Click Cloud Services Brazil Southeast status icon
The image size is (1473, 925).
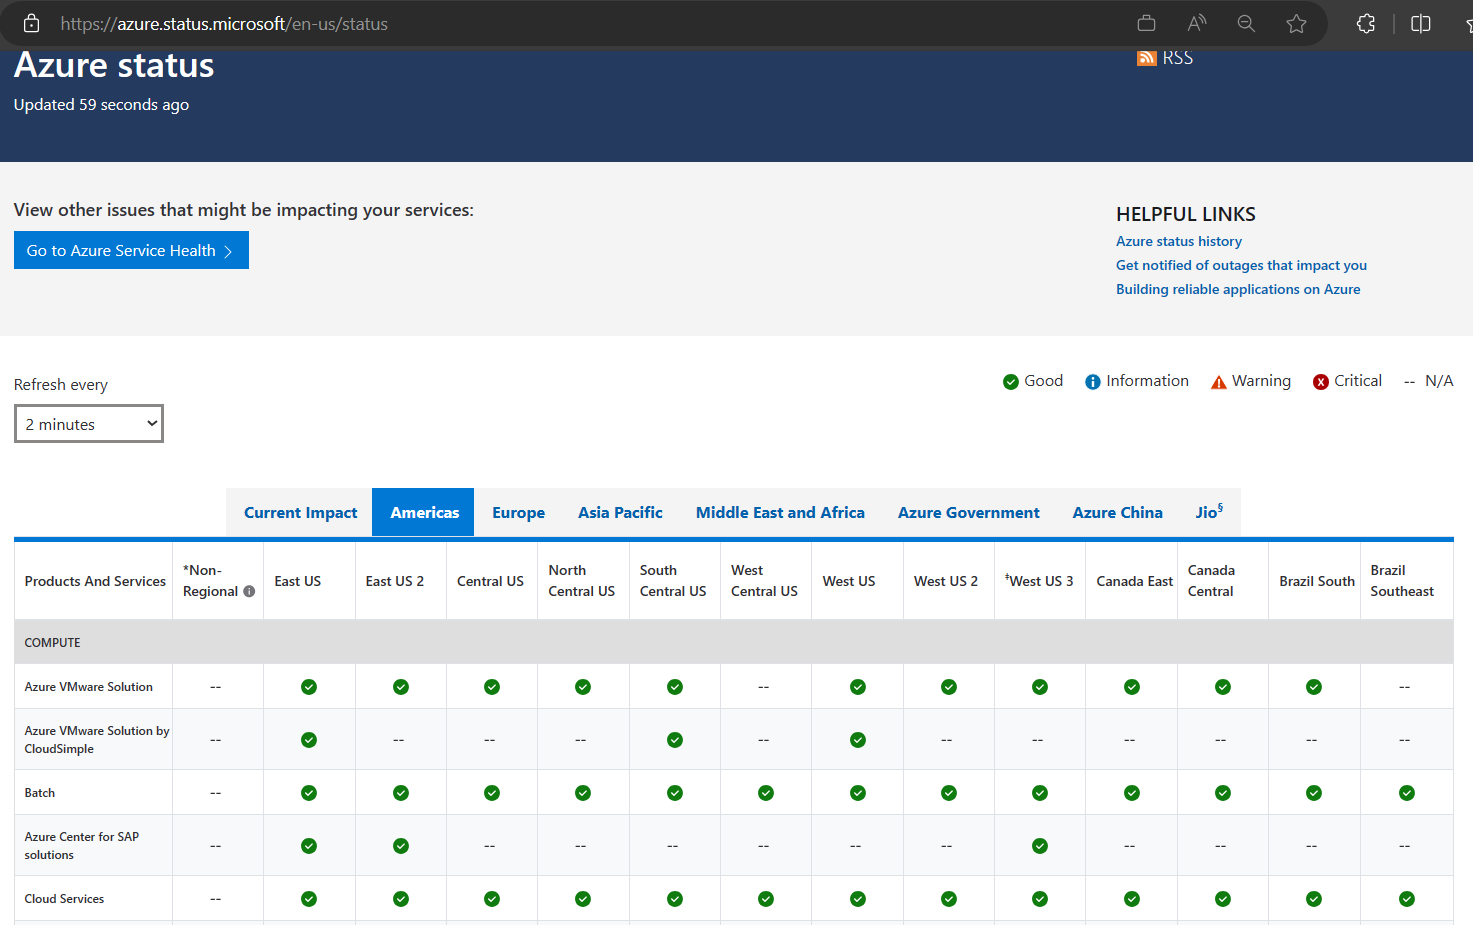[x=1406, y=899]
